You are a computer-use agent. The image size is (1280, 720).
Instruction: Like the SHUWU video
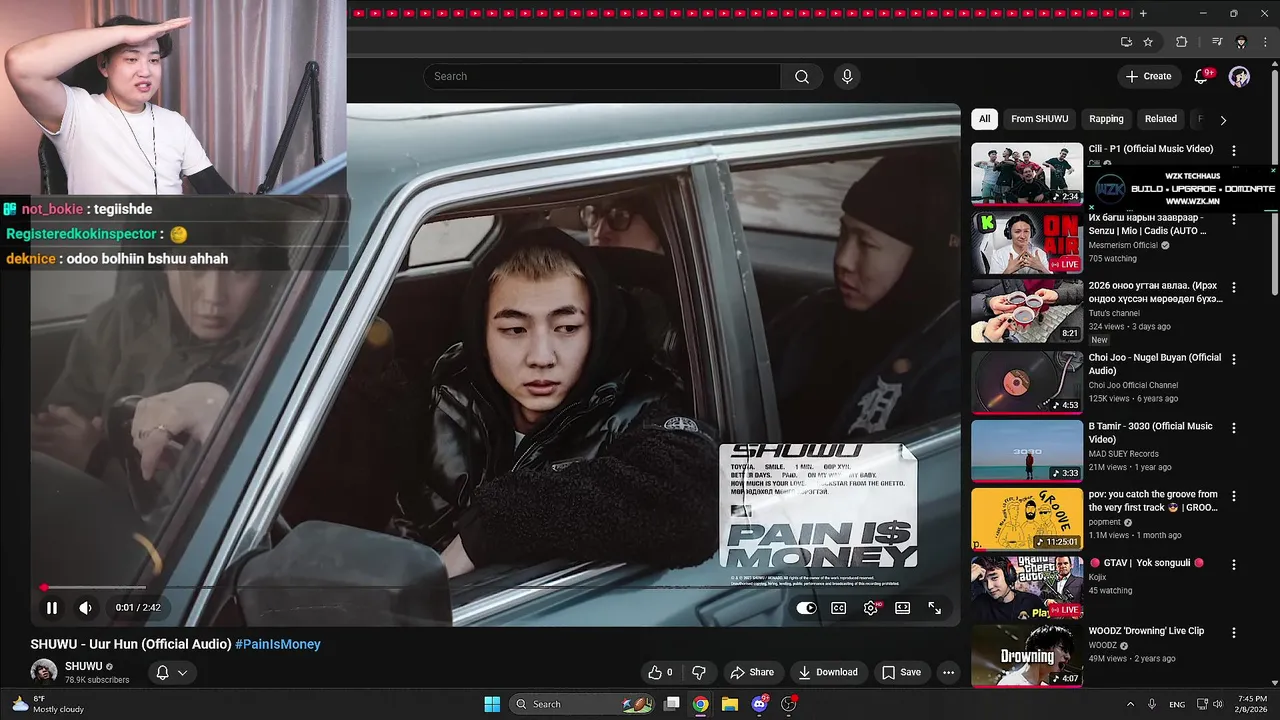coord(660,672)
